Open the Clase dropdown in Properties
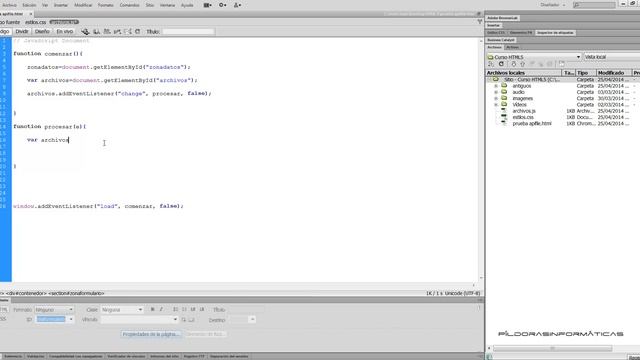 coord(122,310)
